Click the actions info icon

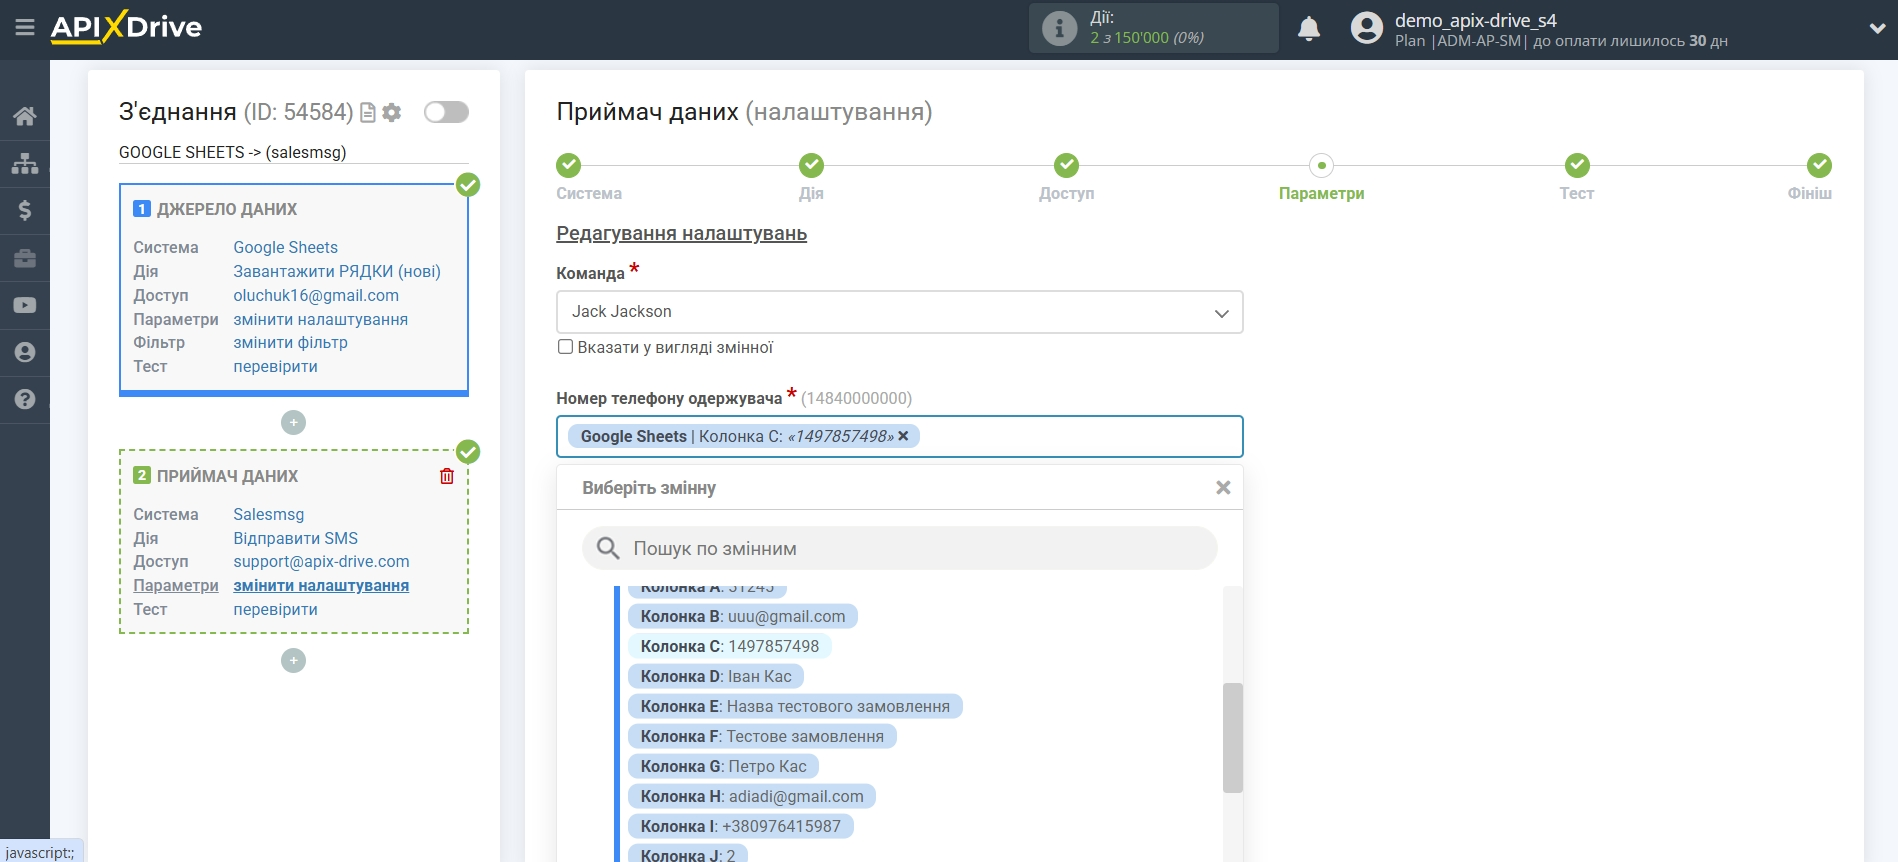[x=1059, y=28]
